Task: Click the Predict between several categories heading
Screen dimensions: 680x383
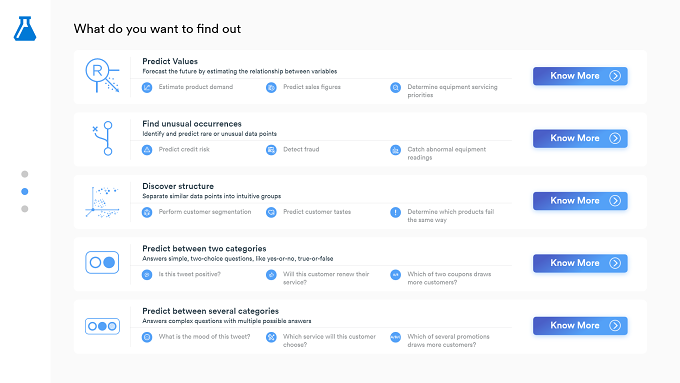Action: (x=210, y=311)
